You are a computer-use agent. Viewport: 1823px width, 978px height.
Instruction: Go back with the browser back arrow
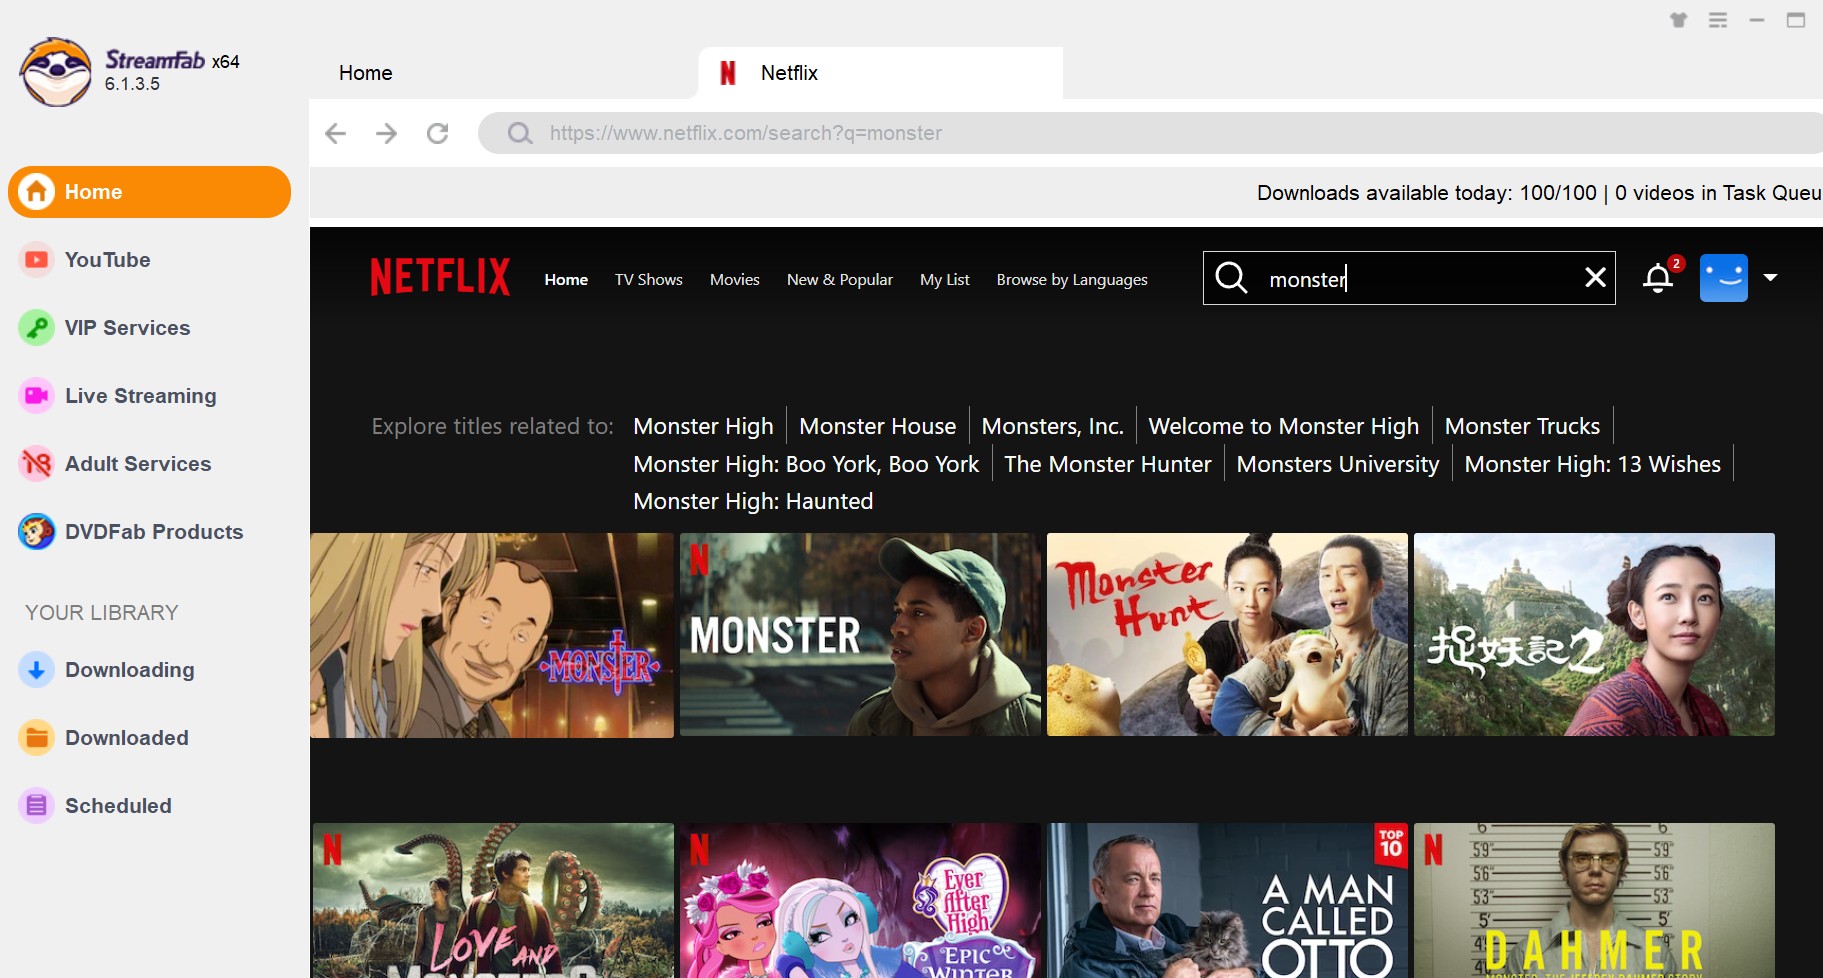[x=336, y=133]
